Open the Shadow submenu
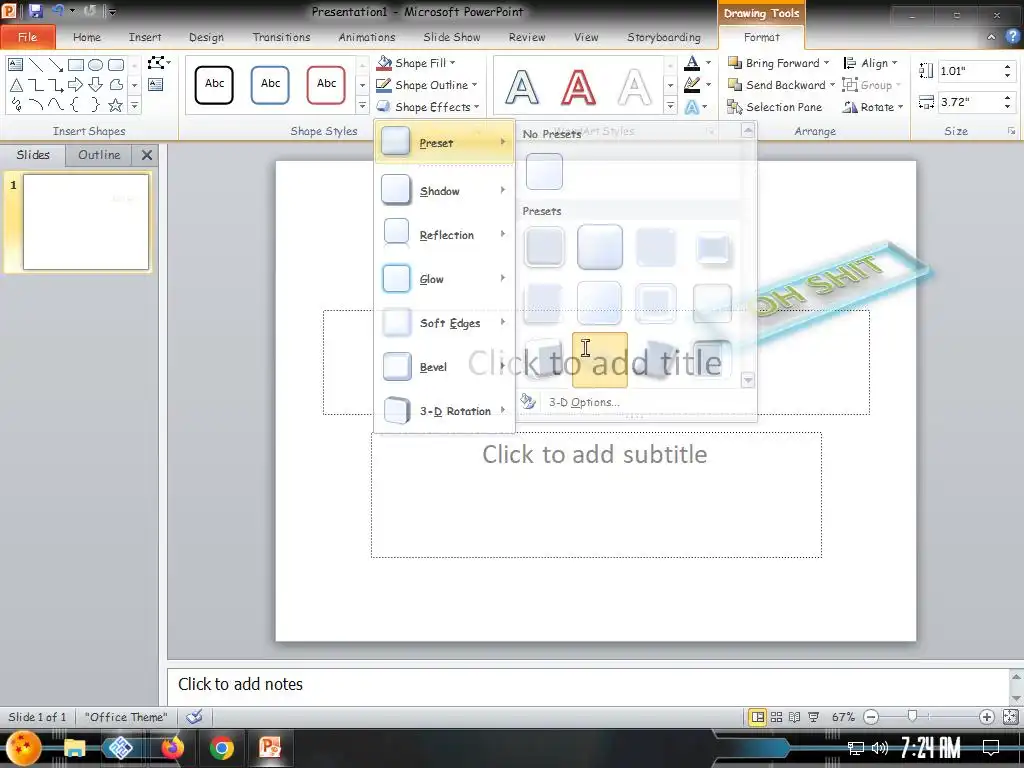 click(444, 191)
